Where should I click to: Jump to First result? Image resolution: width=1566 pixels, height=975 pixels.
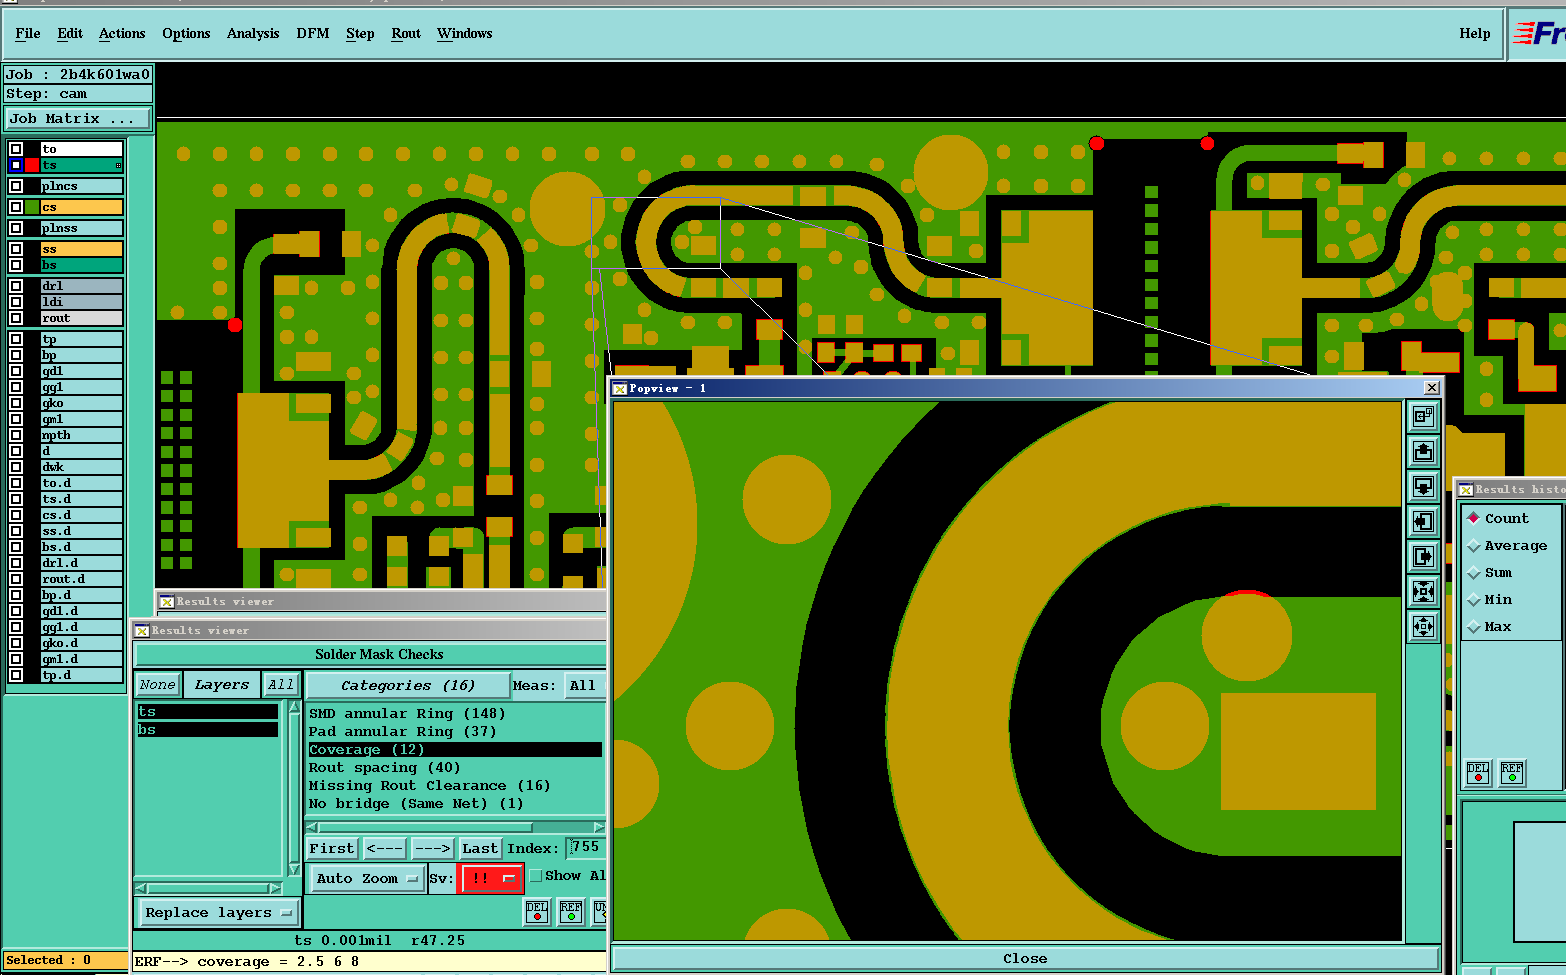coord(332,848)
